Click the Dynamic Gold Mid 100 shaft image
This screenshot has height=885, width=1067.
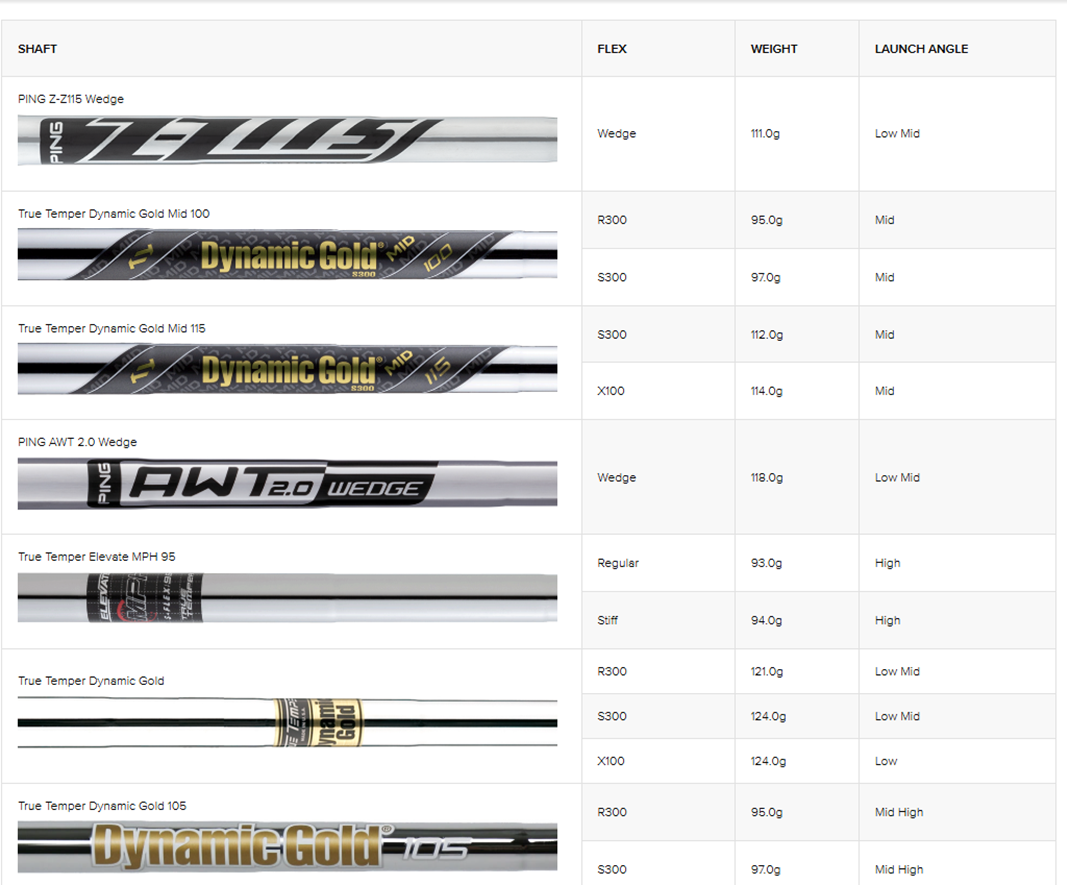click(287, 255)
